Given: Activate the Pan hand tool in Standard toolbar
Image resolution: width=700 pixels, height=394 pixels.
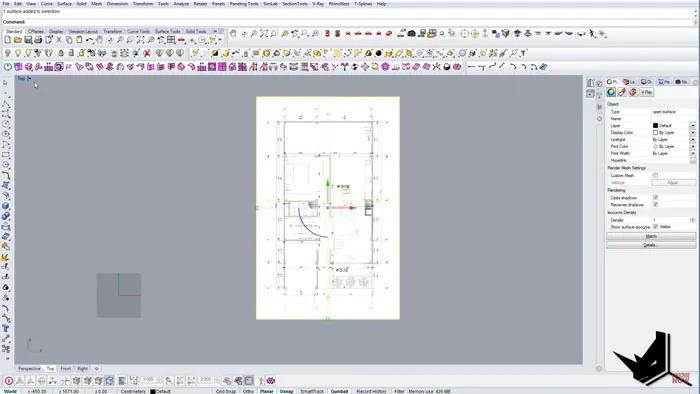Looking at the screenshot, I should pos(100,40).
